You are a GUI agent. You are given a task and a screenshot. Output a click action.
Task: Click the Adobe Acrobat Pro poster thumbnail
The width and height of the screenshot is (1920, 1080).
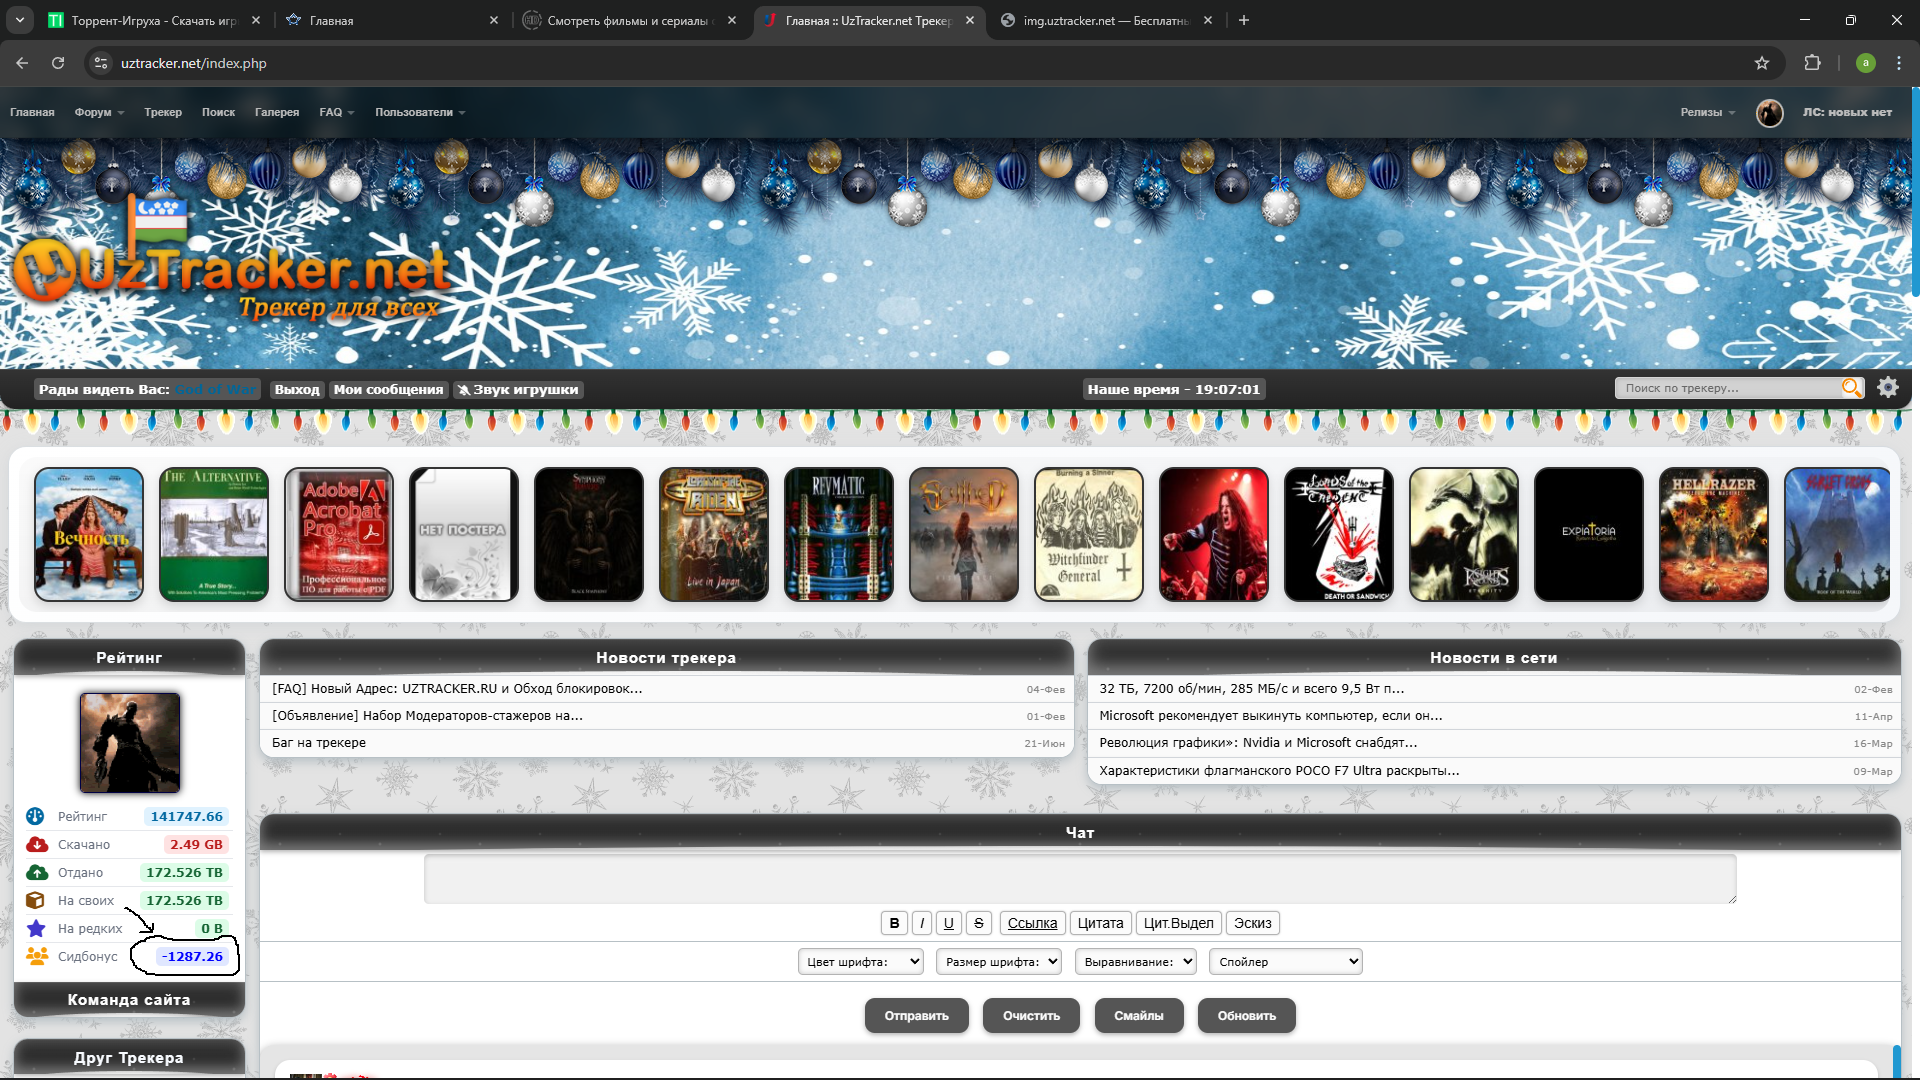(339, 535)
